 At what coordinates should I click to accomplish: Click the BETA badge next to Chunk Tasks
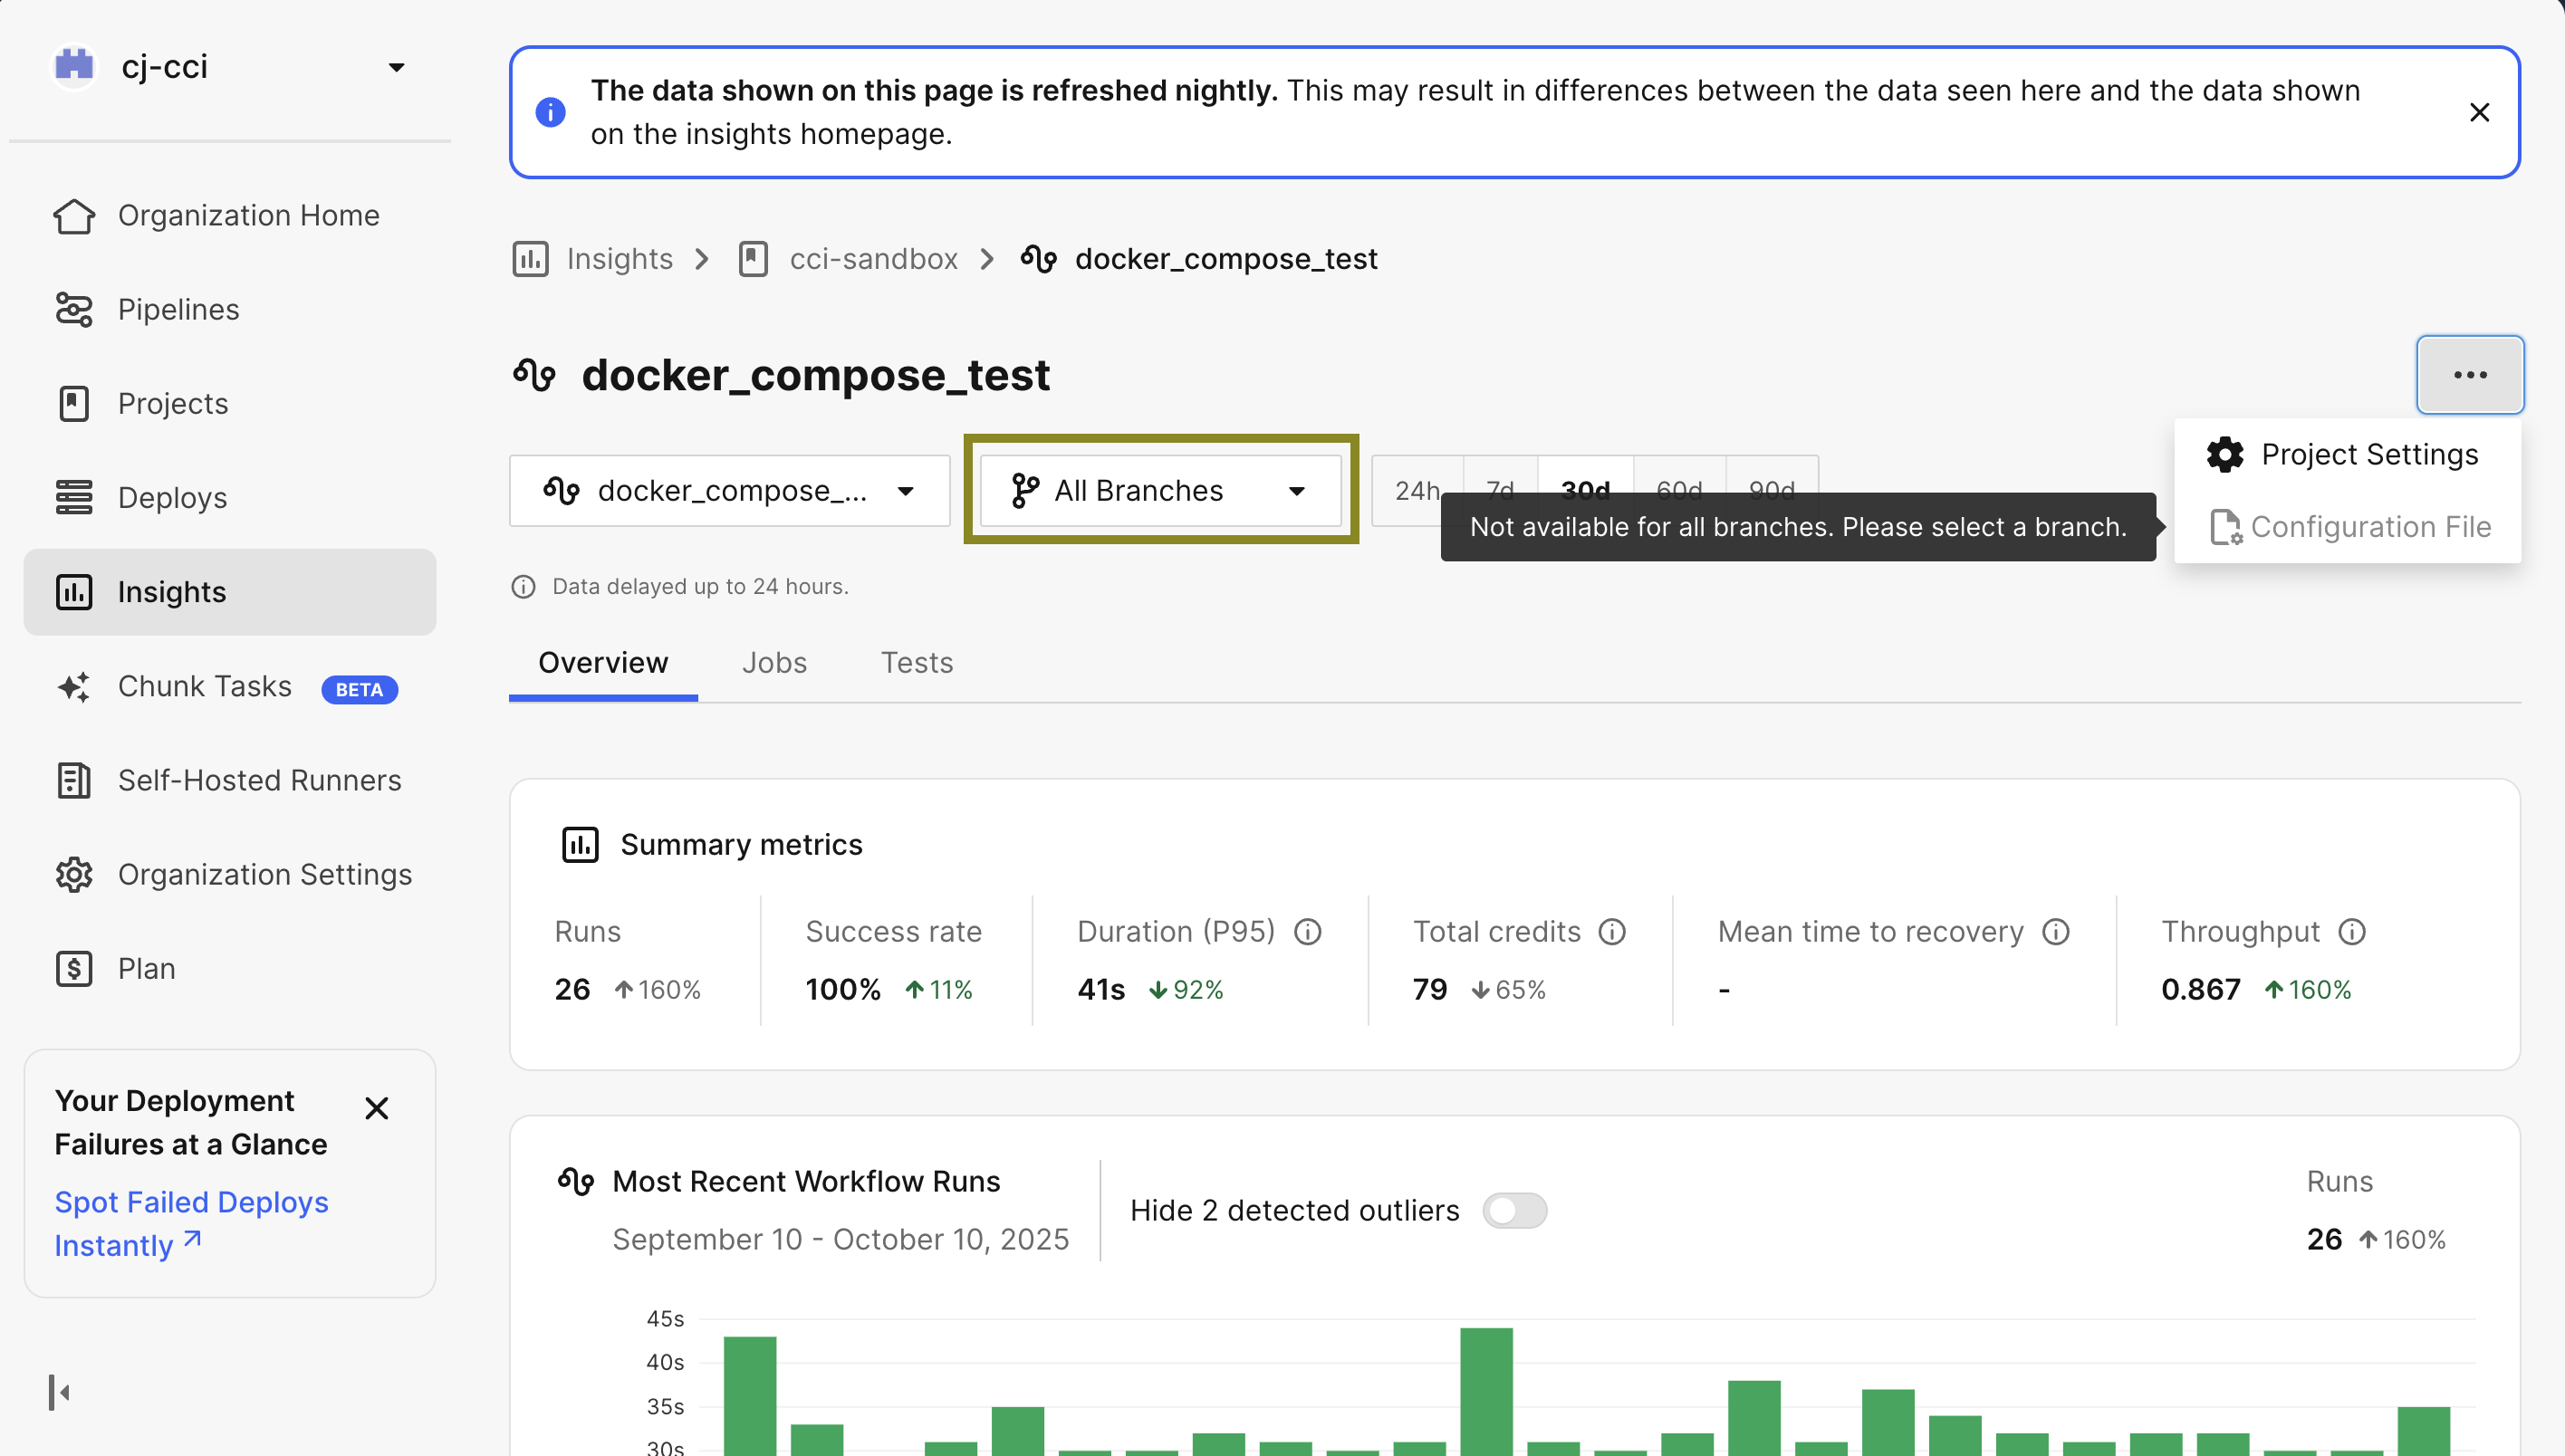(x=359, y=689)
